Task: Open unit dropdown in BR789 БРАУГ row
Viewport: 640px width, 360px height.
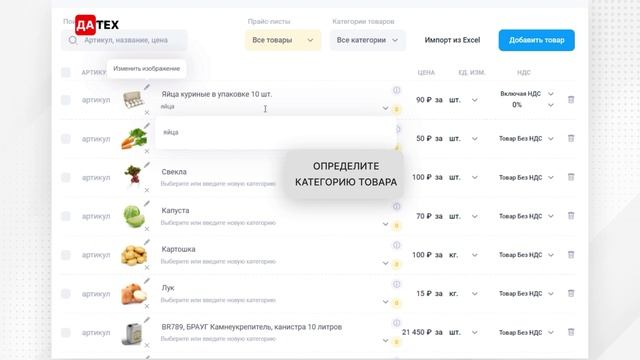Action: [474, 333]
